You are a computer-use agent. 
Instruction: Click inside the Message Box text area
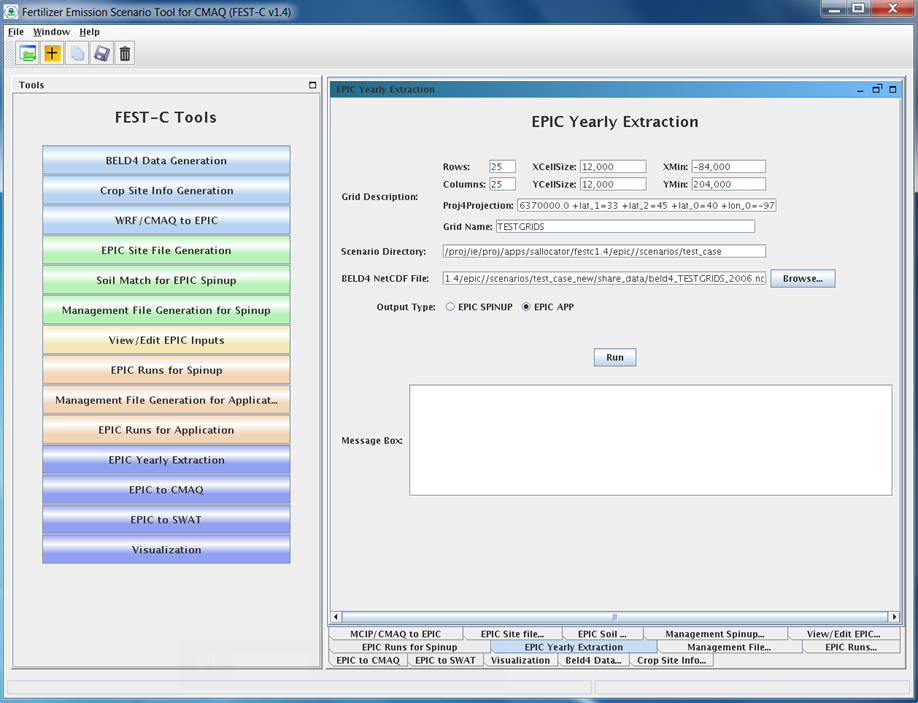tap(650, 440)
